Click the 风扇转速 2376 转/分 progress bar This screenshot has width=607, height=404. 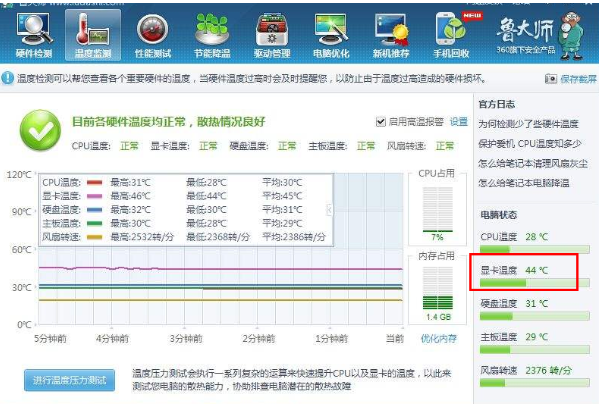point(535,383)
